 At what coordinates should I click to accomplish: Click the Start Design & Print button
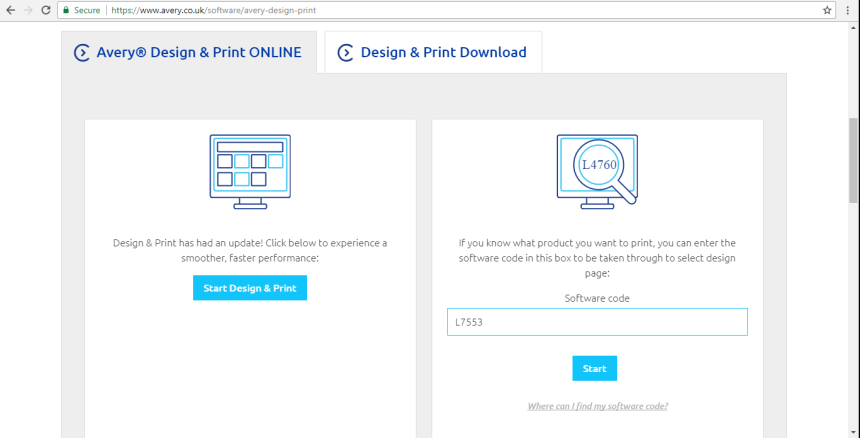click(250, 288)
